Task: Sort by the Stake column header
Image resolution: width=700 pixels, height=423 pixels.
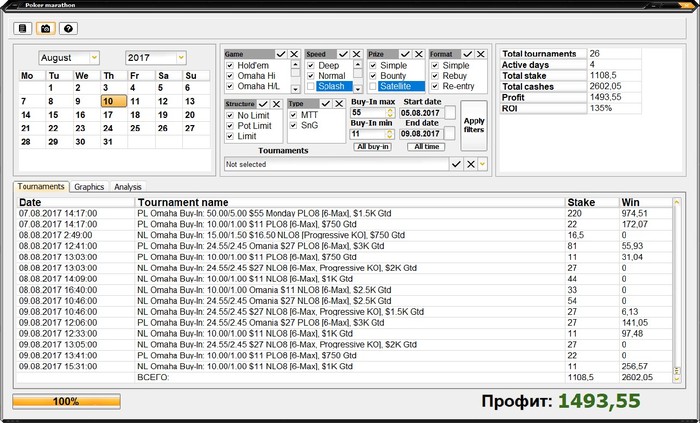Action: point(592,203)
